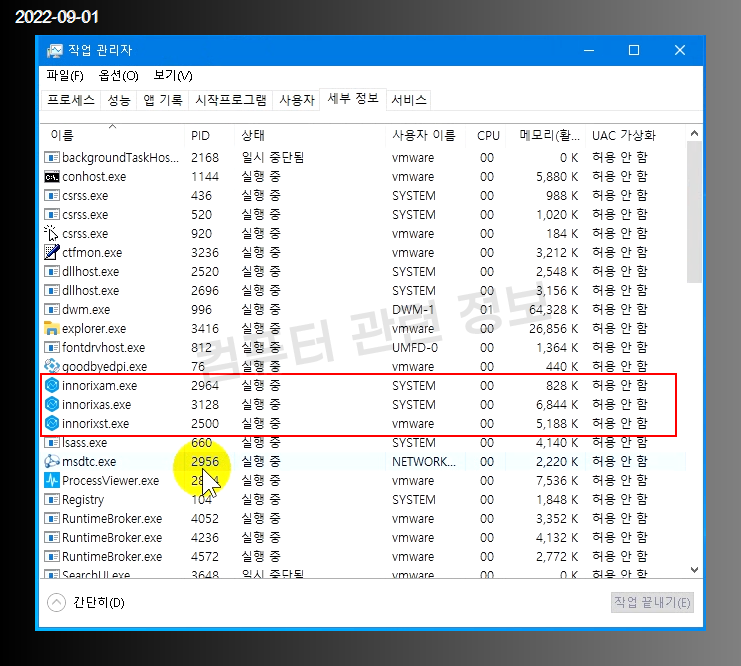The image size is (741, 666).
Task: Click the lsass.exe process icon
Action: pos(52,442)
